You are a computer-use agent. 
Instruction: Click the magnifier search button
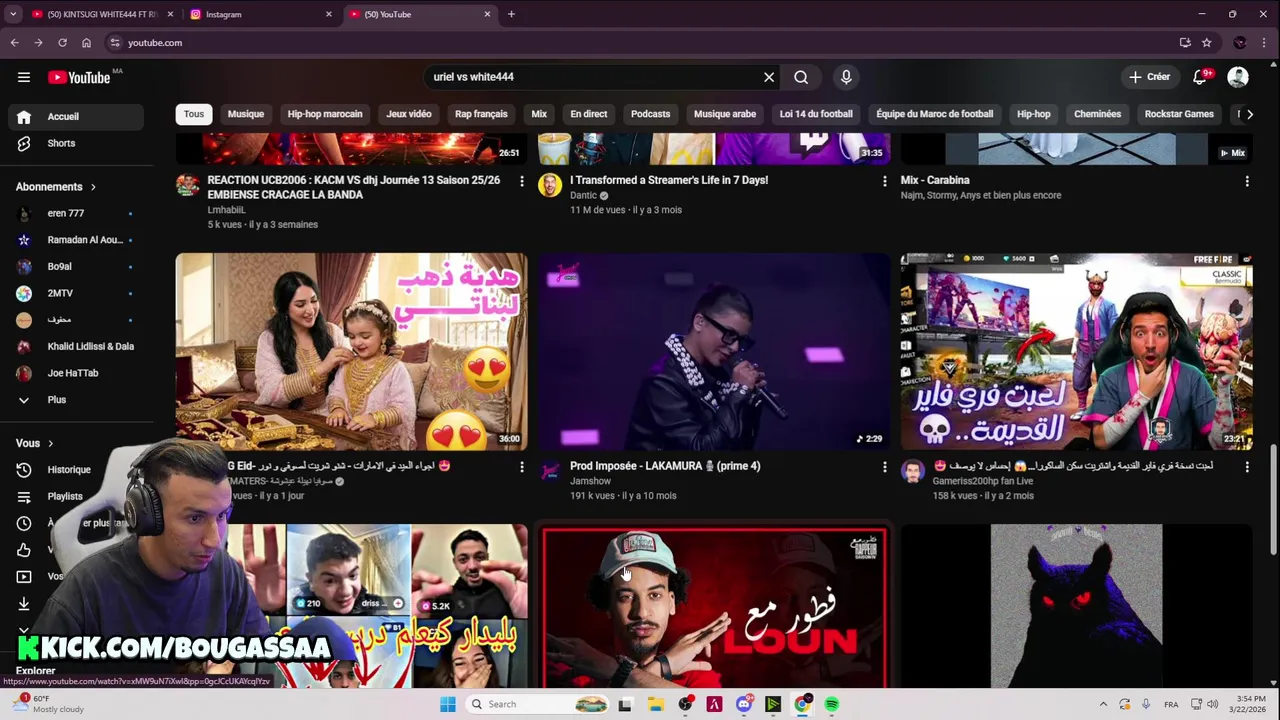801,77
